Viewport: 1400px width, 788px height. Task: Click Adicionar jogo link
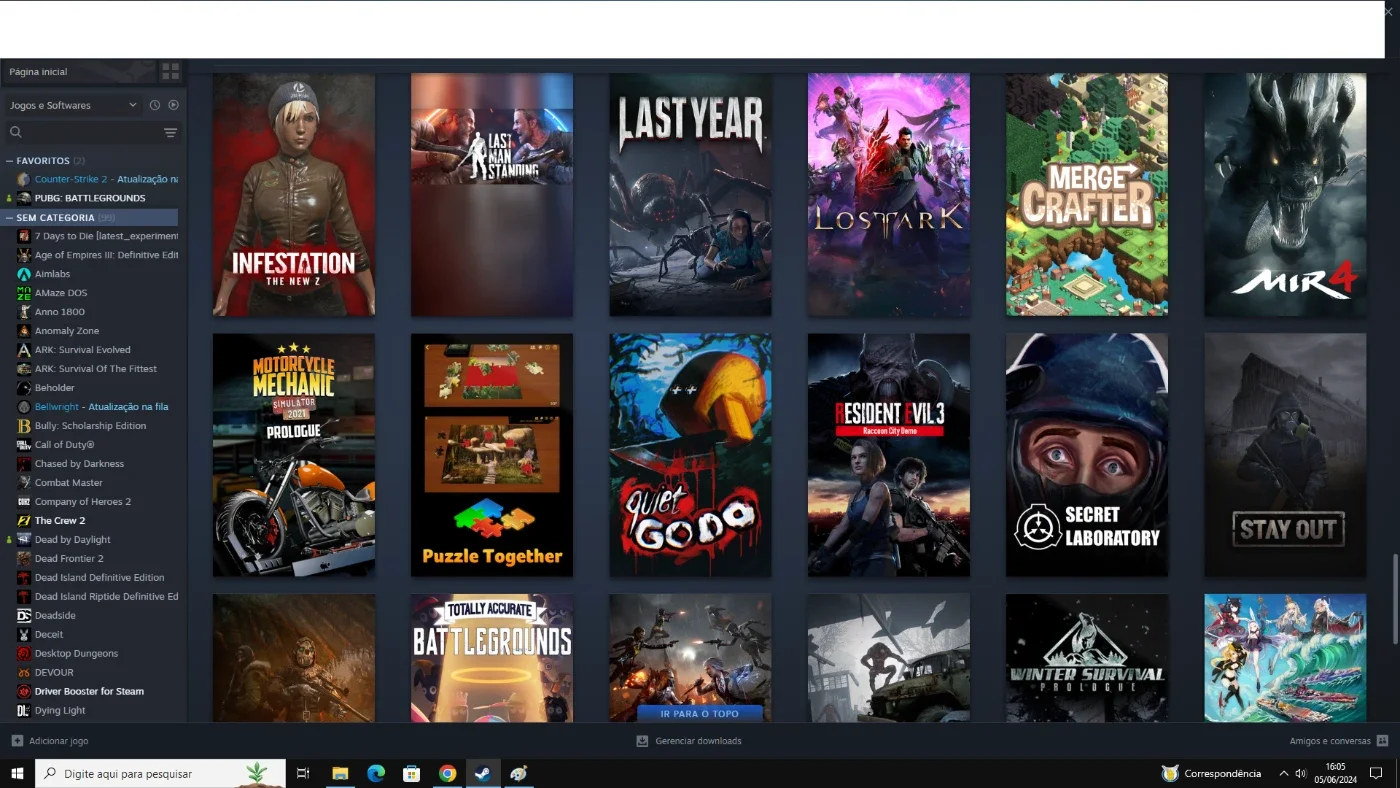[x=58, y=741]
